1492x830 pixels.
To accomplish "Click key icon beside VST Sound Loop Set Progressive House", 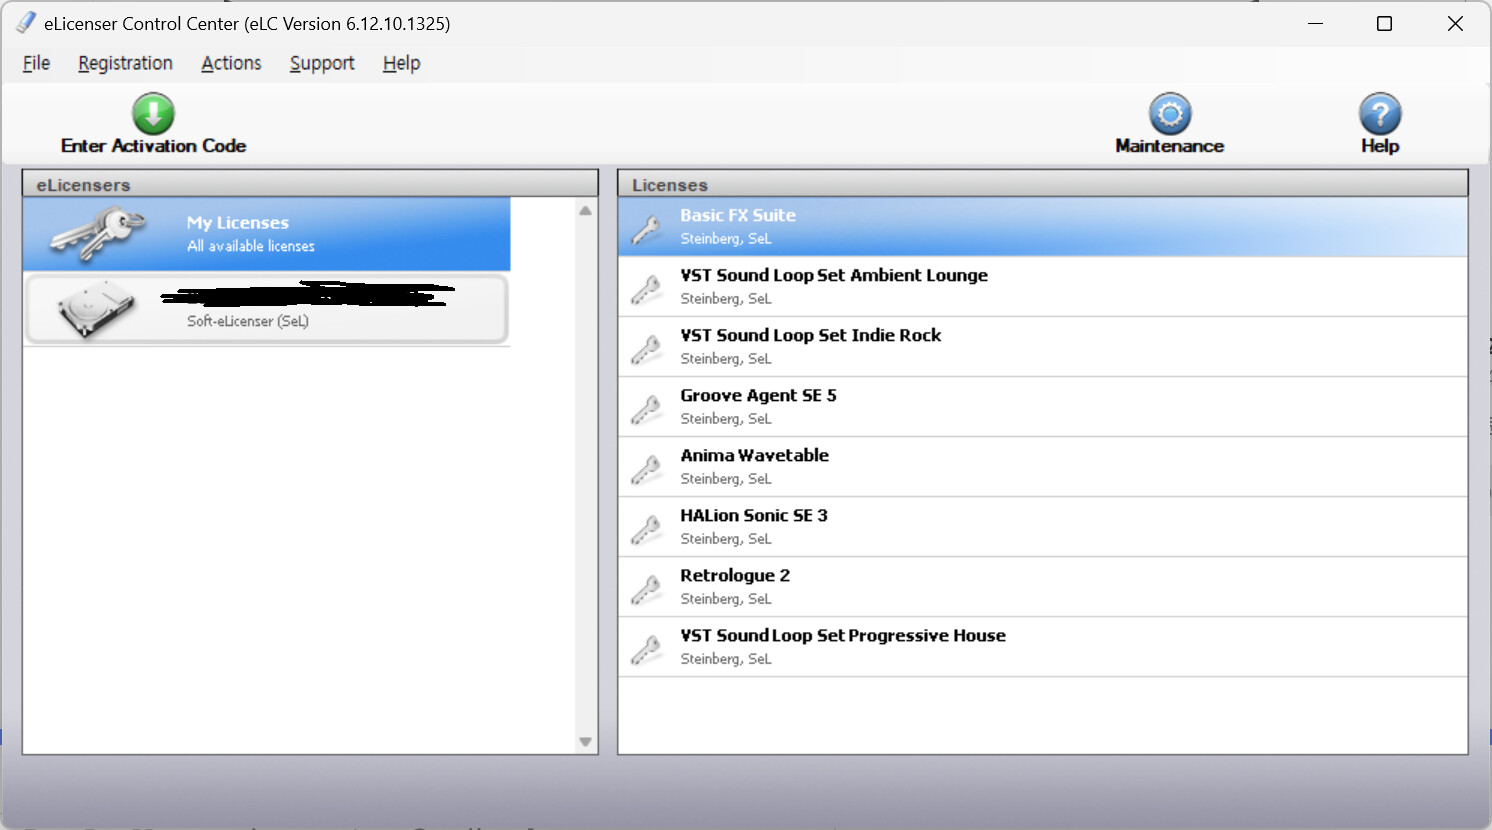I will (647, 650).
